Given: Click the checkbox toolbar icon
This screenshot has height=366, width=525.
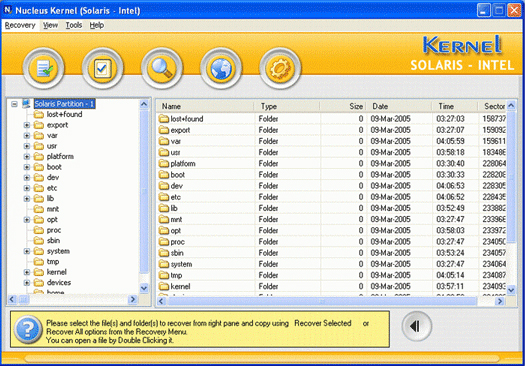Looking at the screenshot, I should [102, 68].
